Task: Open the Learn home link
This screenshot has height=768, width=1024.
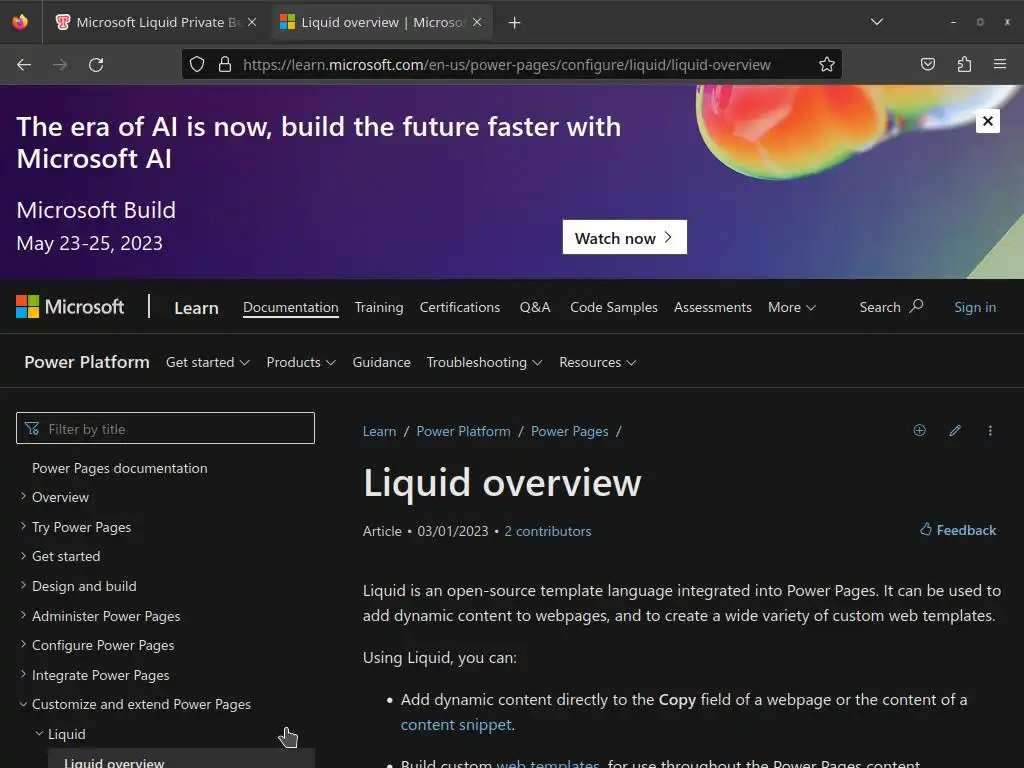Action: point(196,308)
